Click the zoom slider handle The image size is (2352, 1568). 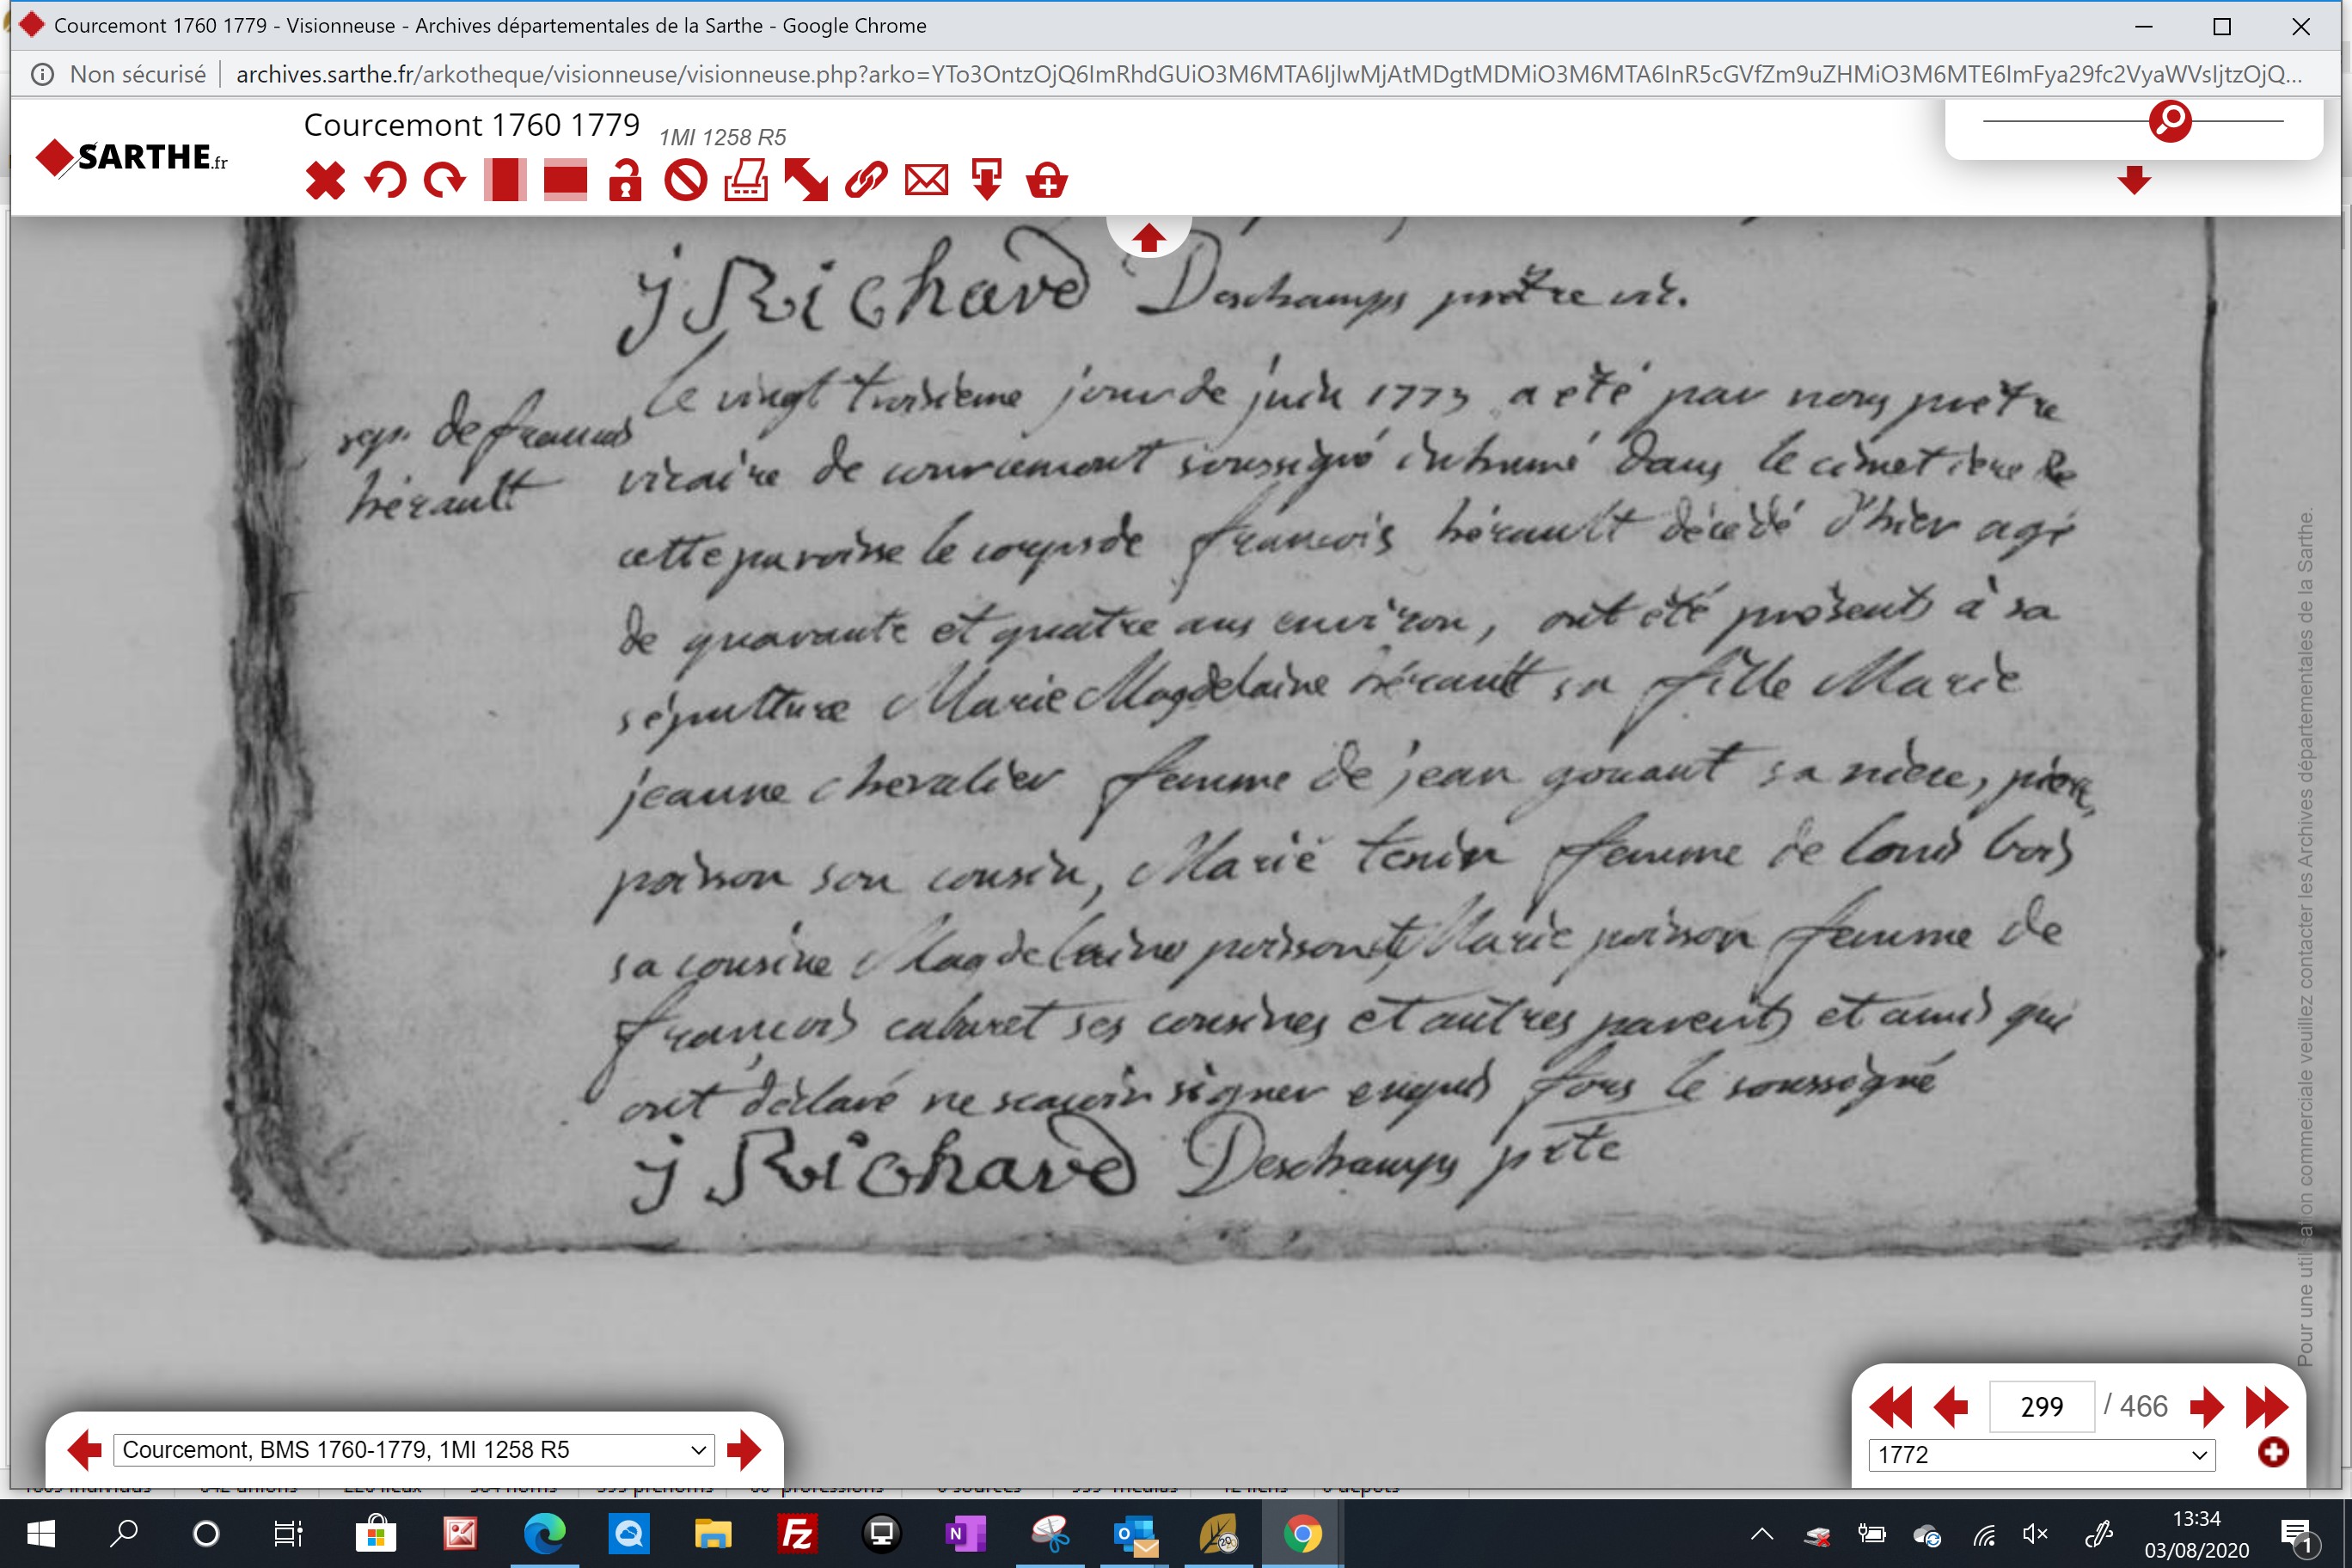click(x=2170, y=121)
